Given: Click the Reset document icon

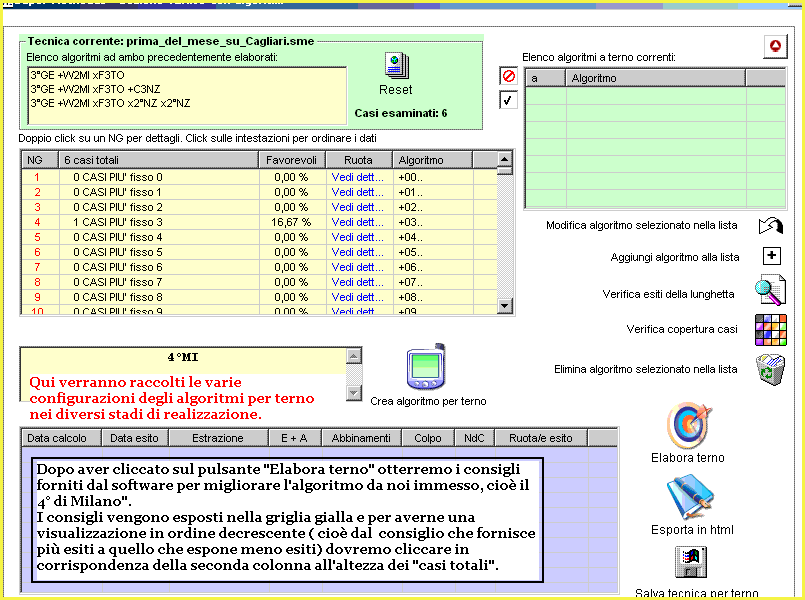Looking at the screenshot, I should pos(396,66).
